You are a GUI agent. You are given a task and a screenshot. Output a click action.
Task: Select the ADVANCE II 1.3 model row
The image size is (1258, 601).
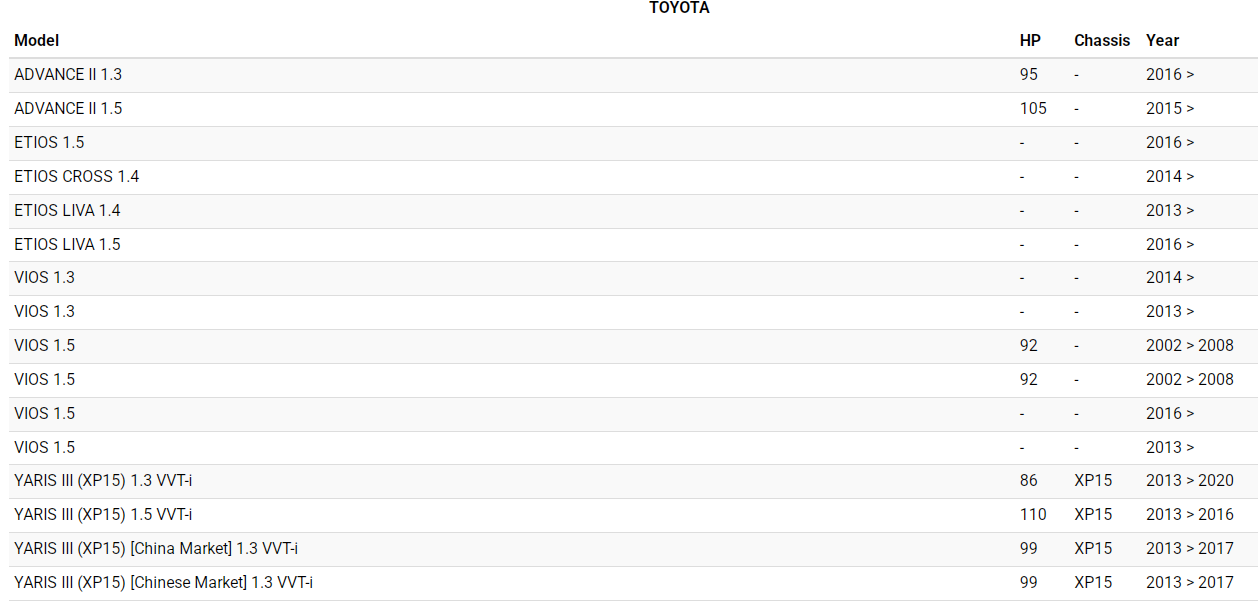coord(68,75)
